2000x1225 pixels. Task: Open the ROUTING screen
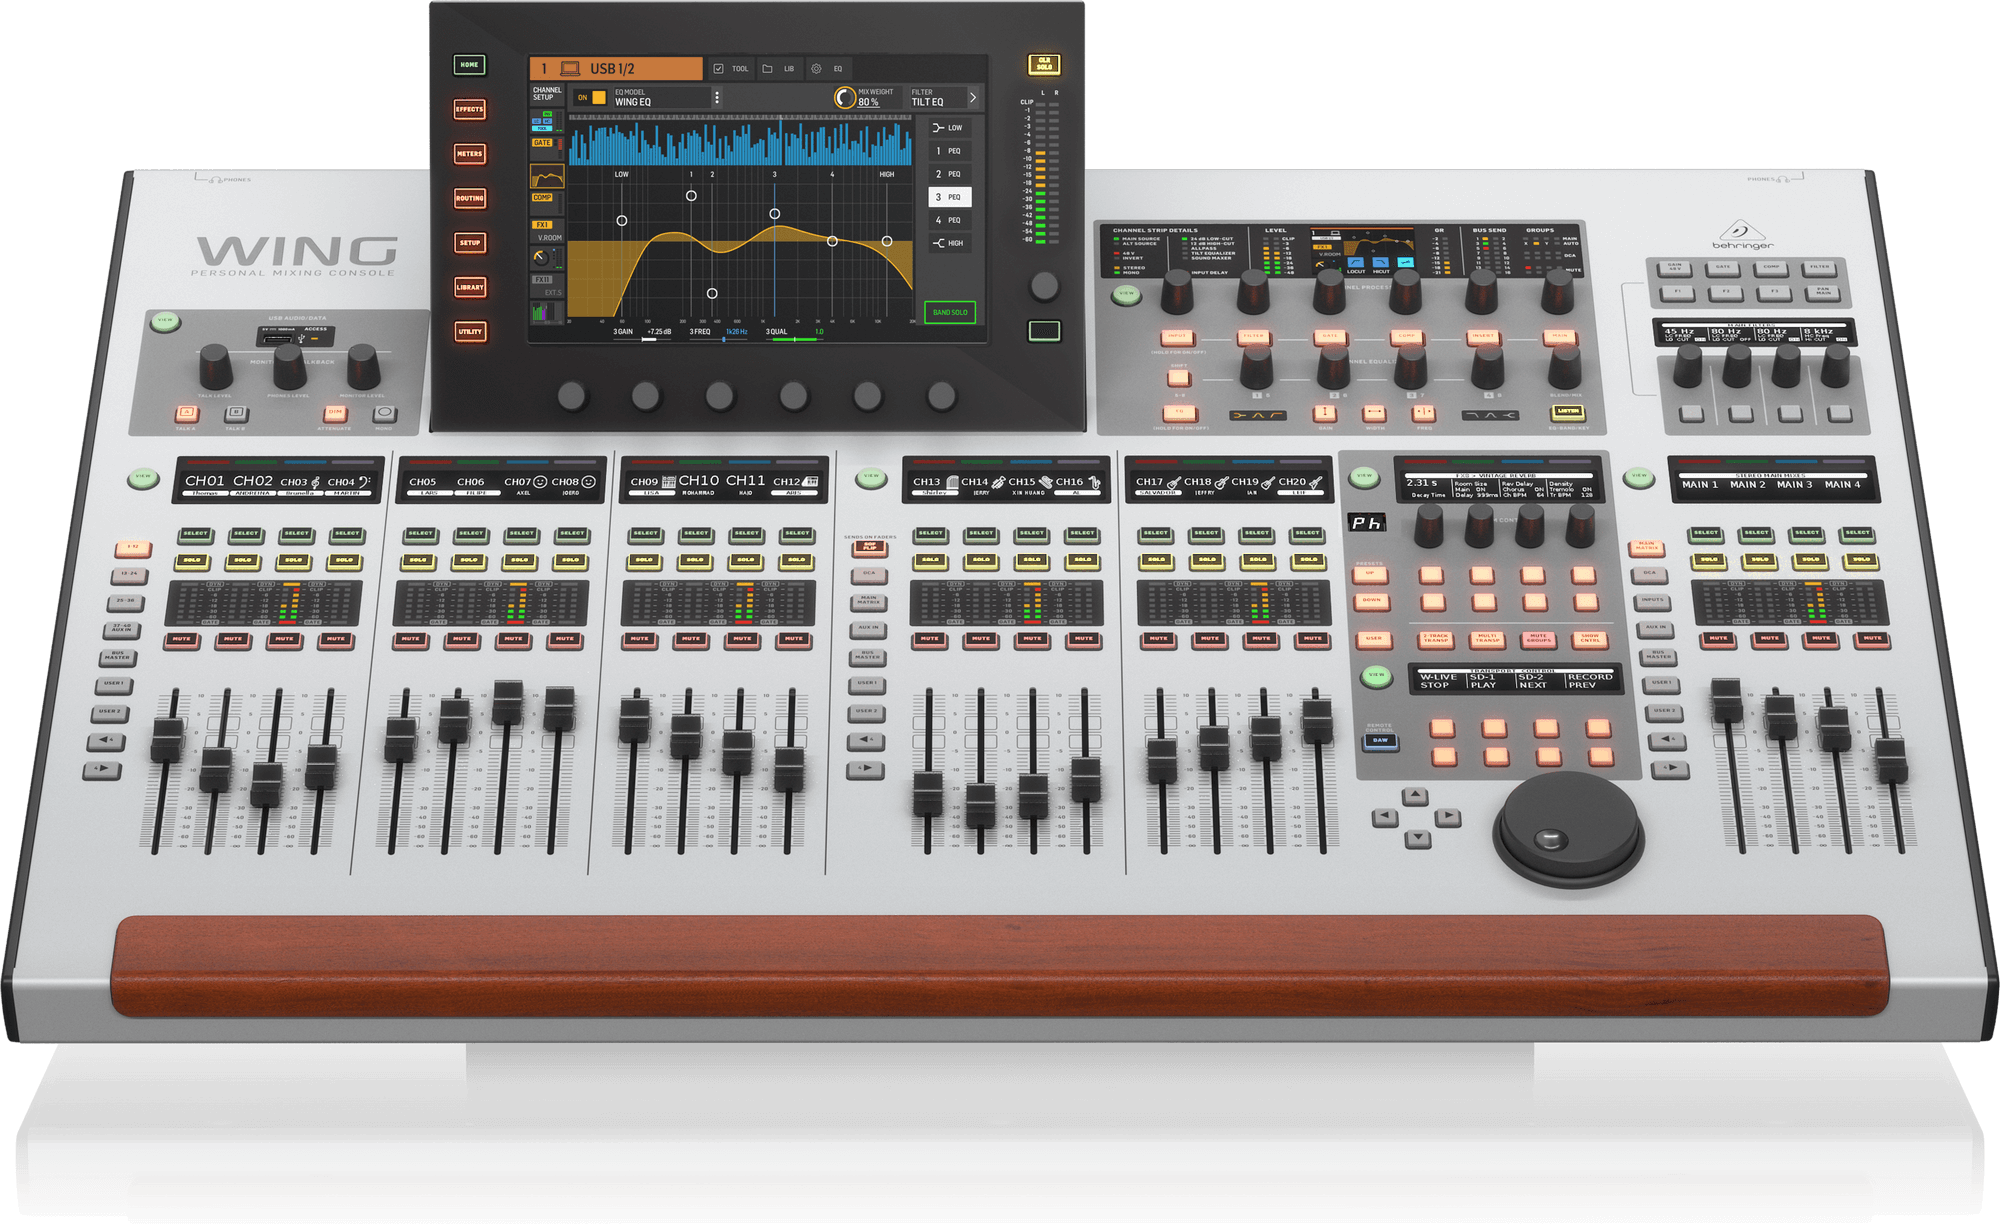[x=468, y=199]
